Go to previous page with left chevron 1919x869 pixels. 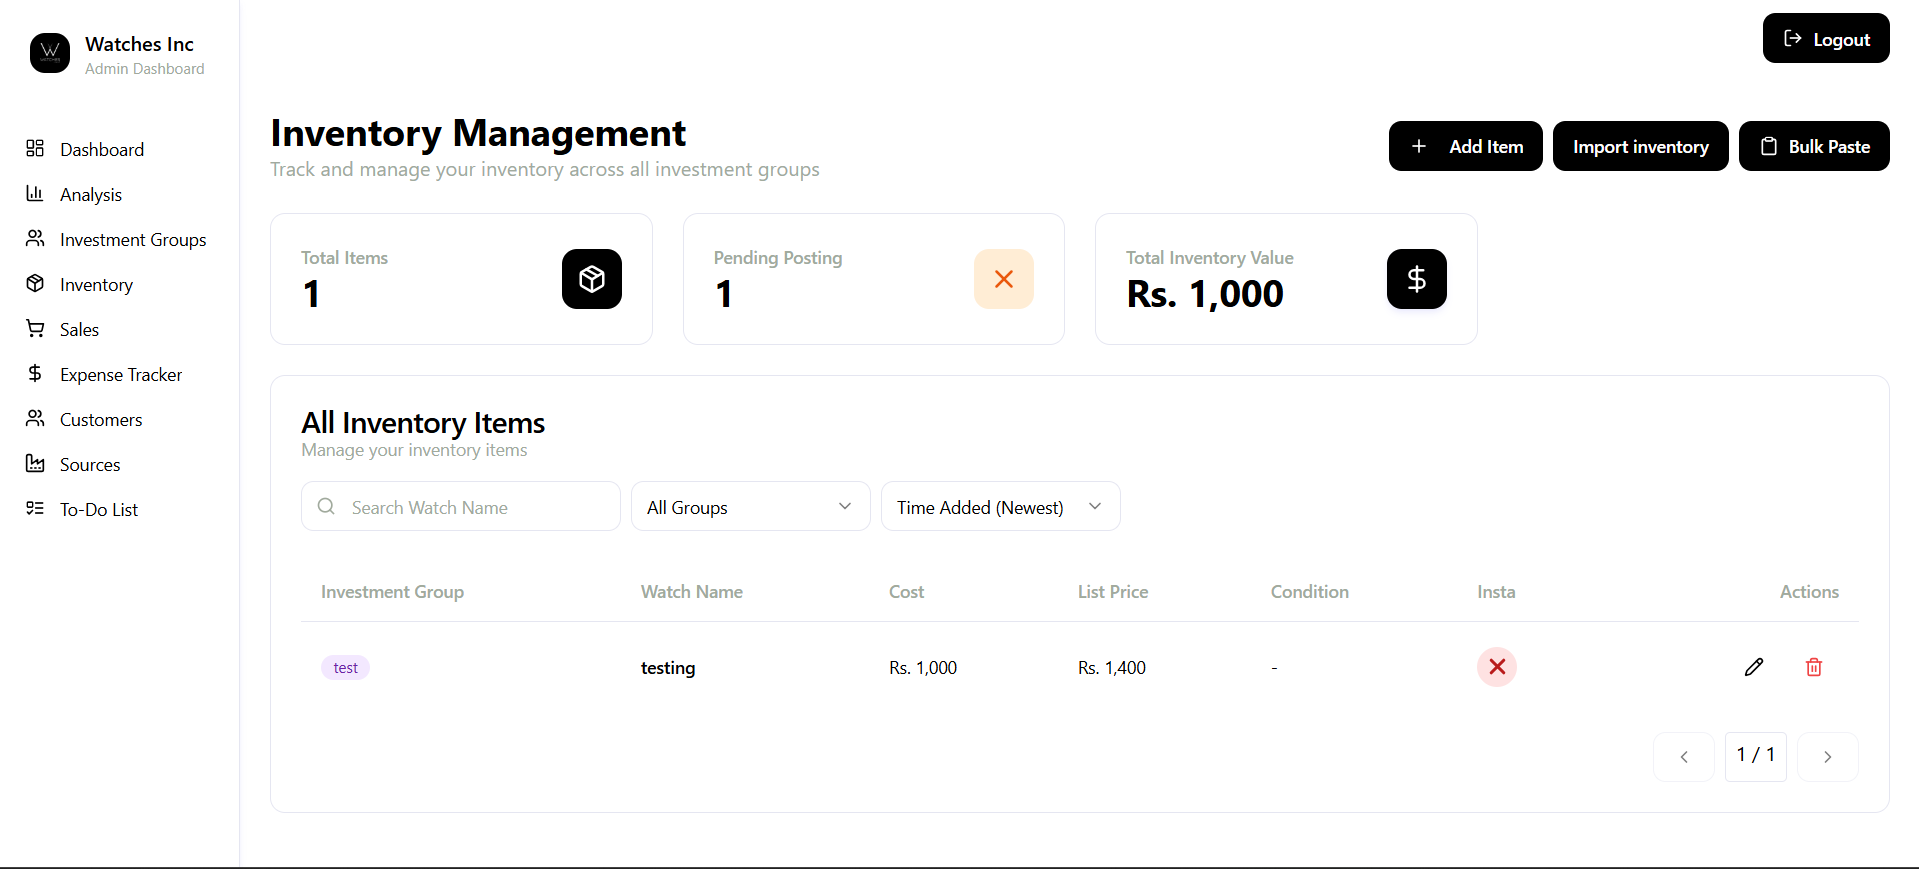(1684, 757)
